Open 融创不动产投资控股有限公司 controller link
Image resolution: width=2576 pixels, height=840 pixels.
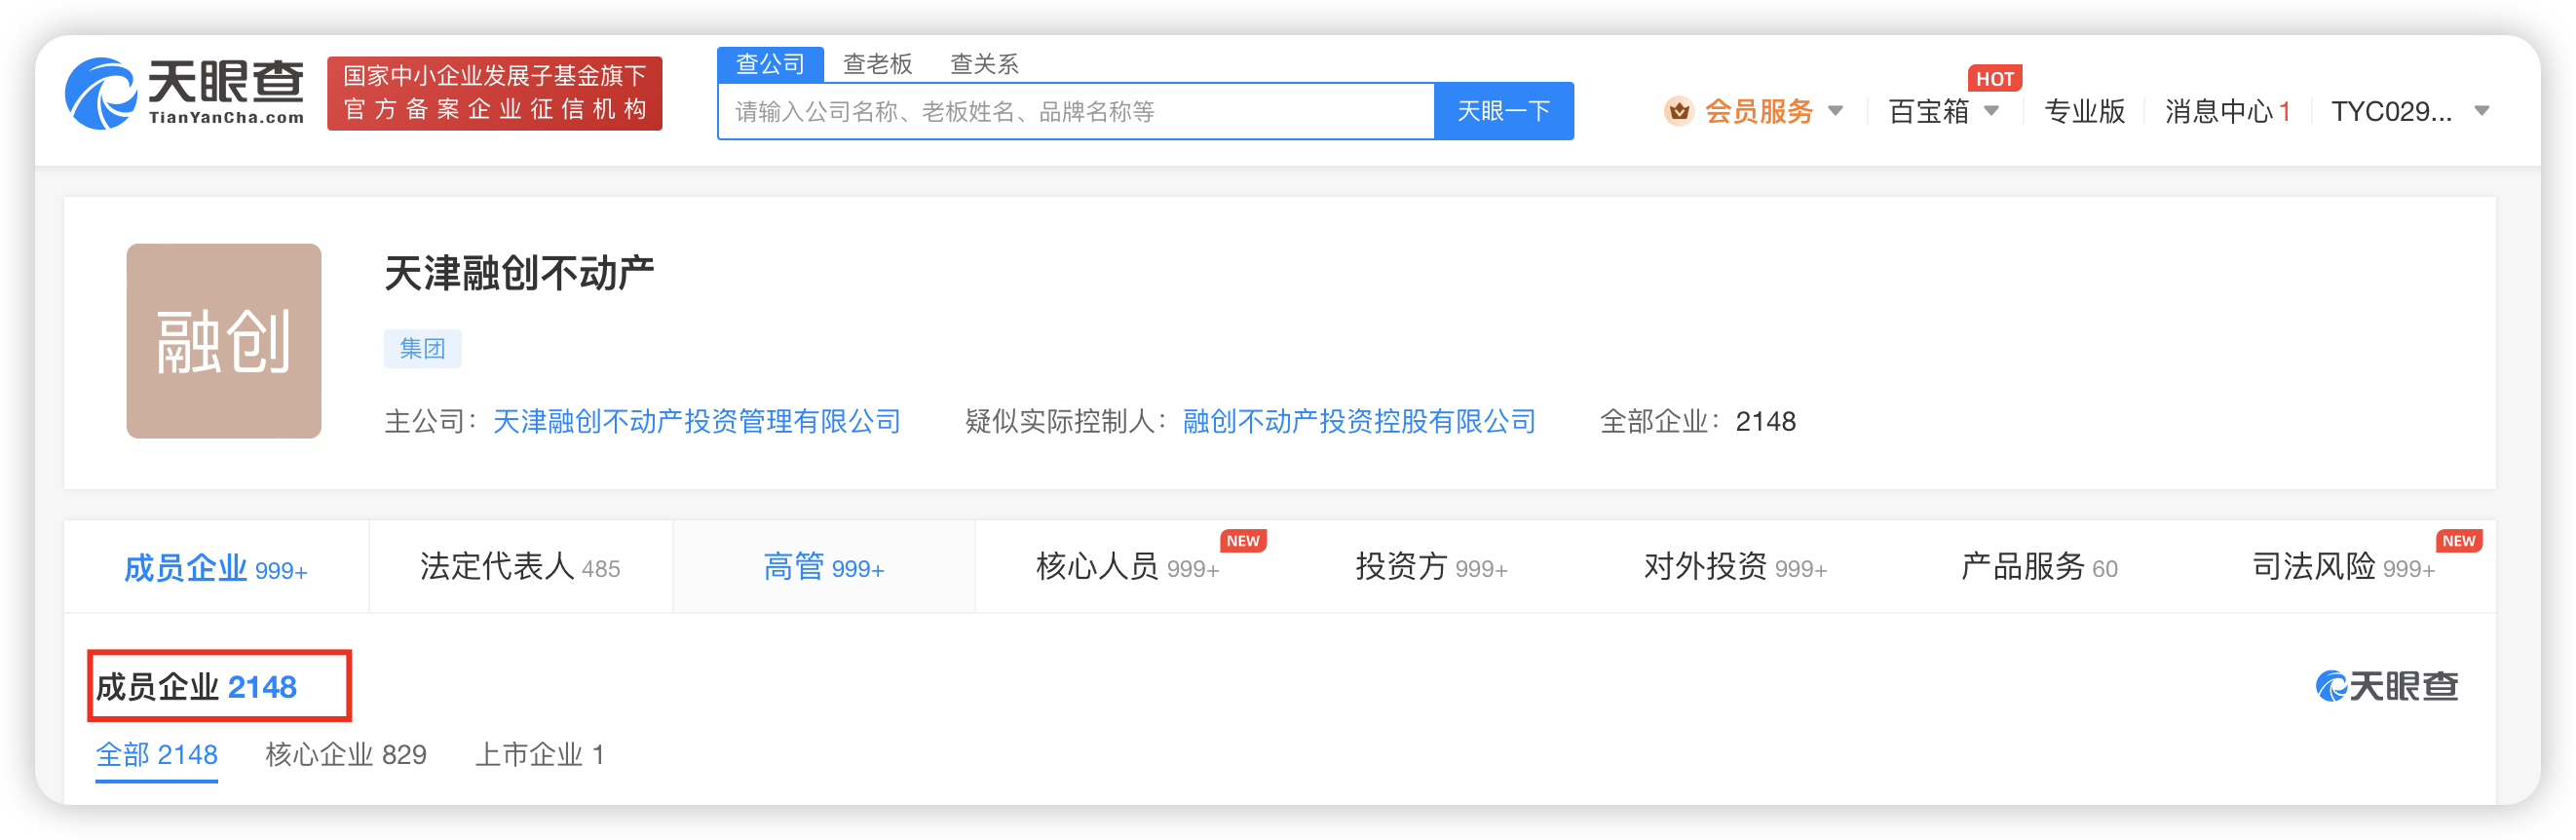(1359, 422)
